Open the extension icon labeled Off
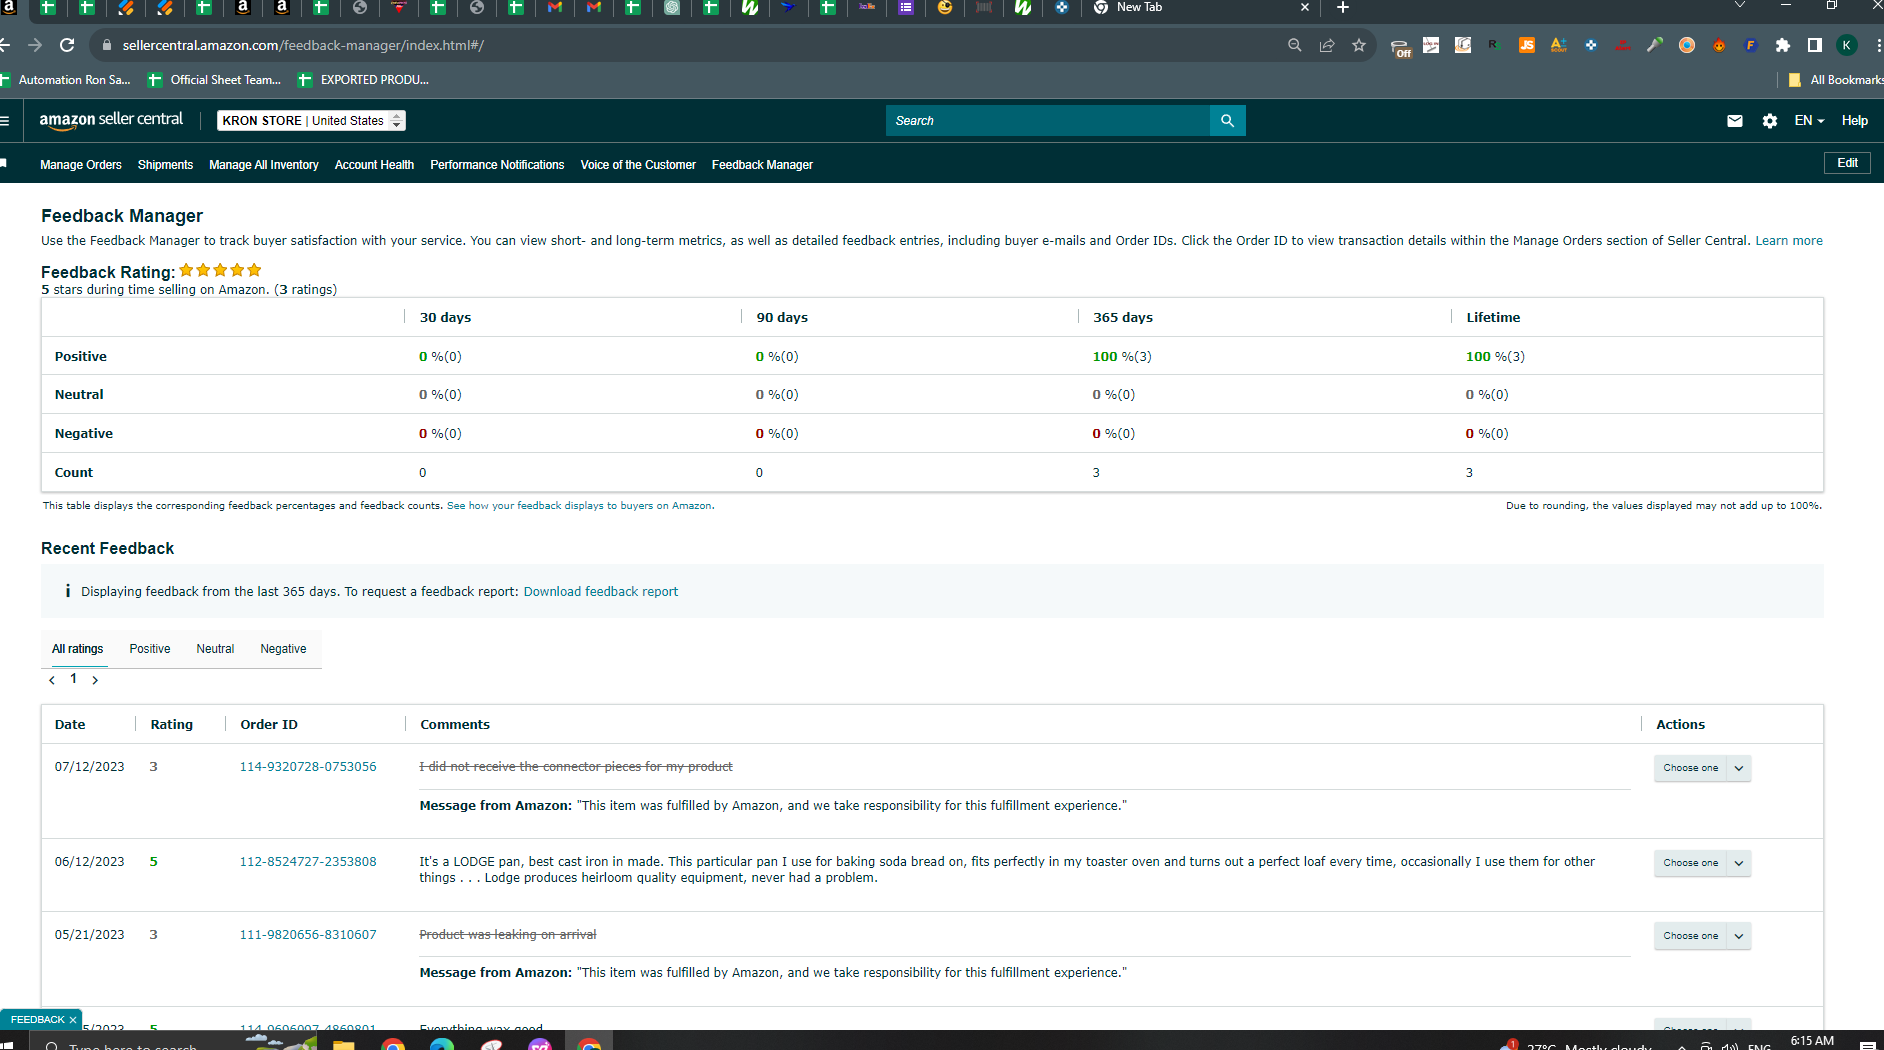Viewport: 1884px width, 1050px height. [1400, 46]
